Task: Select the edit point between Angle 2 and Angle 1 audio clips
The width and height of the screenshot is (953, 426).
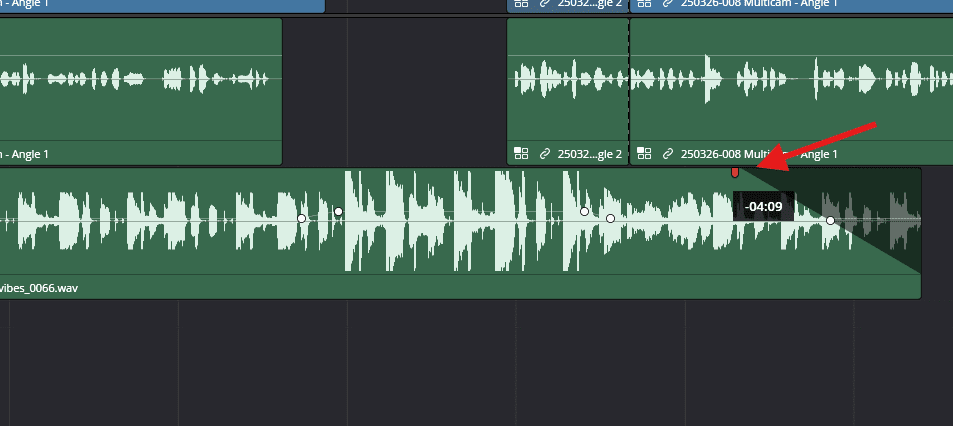Action: coord(629,91)
